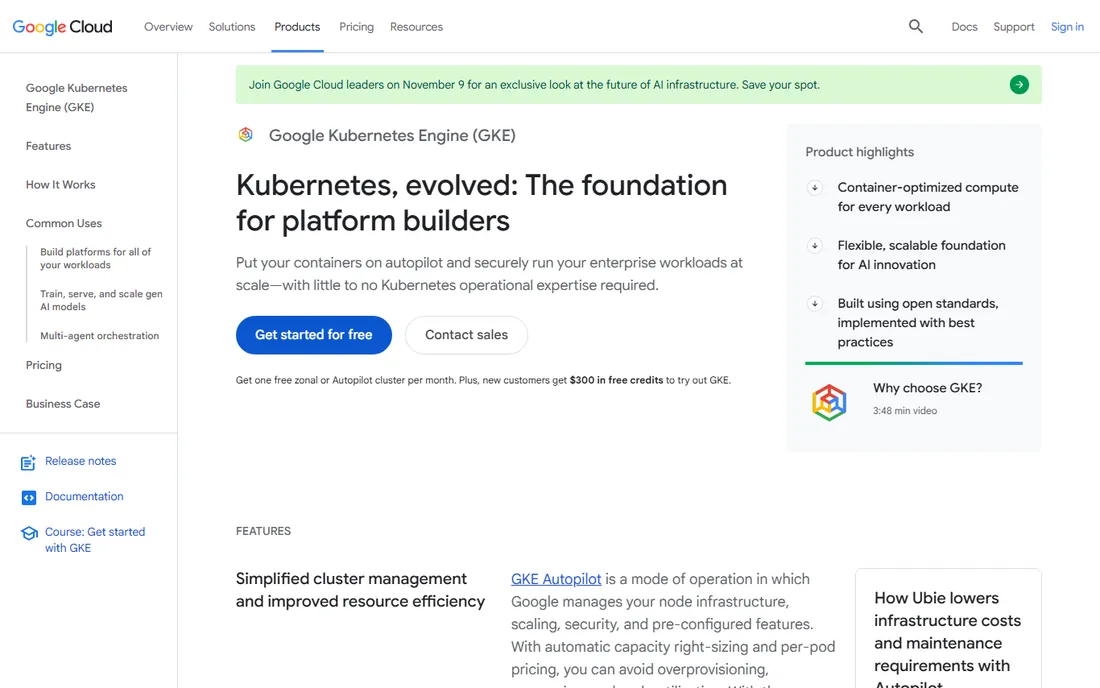
Task: Play the Why choose GKE? video
Action: pyautogui.click(x=927, y=388)
